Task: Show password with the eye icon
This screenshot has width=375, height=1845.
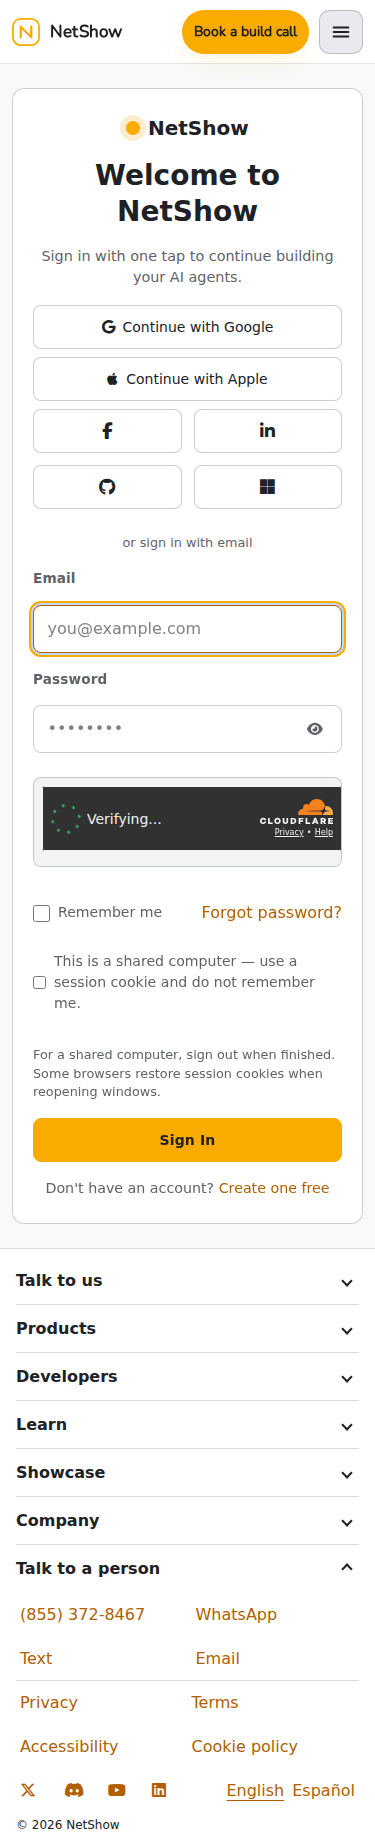Action: tap(315, 729)
